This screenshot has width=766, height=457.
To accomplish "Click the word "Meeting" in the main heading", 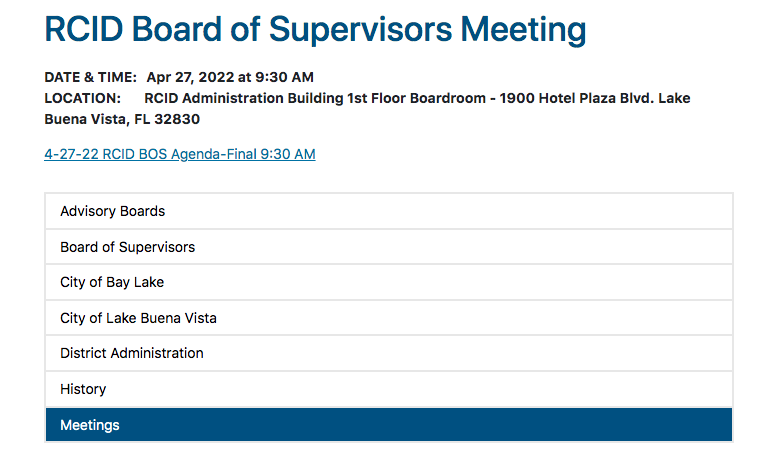I will click(x=523, y=30).
